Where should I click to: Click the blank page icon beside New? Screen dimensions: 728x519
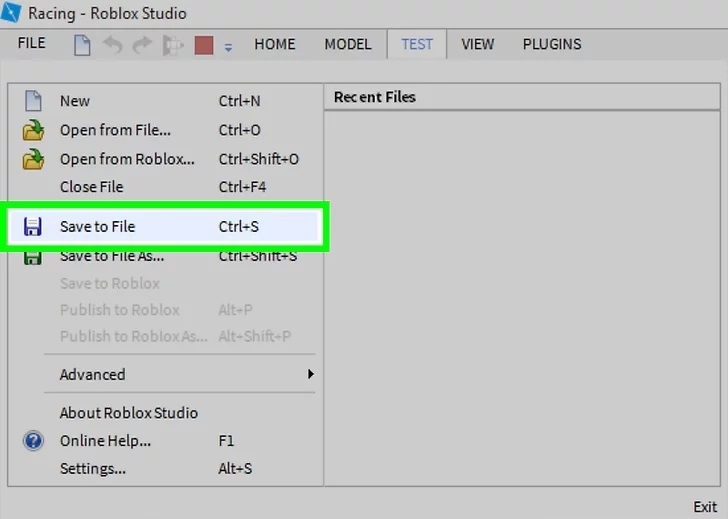[x=33, y=101]
